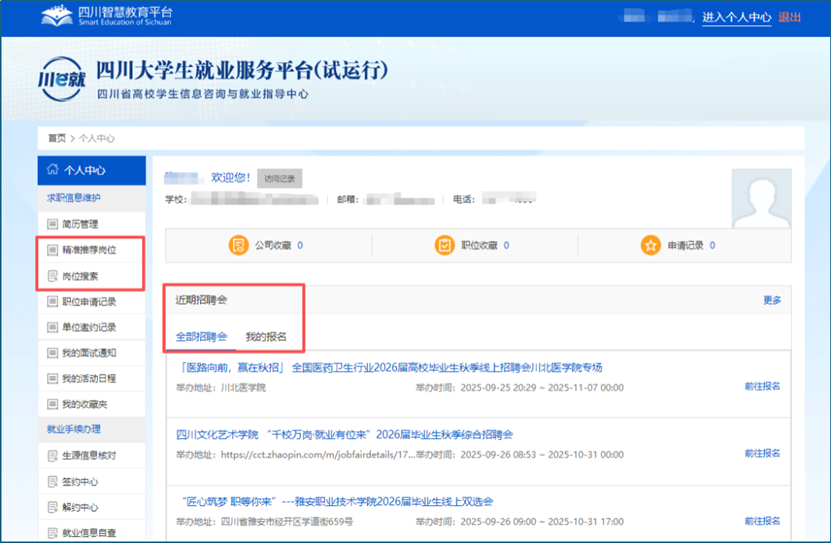Click the icon next to 职位申请记录
This screenshot has width=831, height=543.
52,302
